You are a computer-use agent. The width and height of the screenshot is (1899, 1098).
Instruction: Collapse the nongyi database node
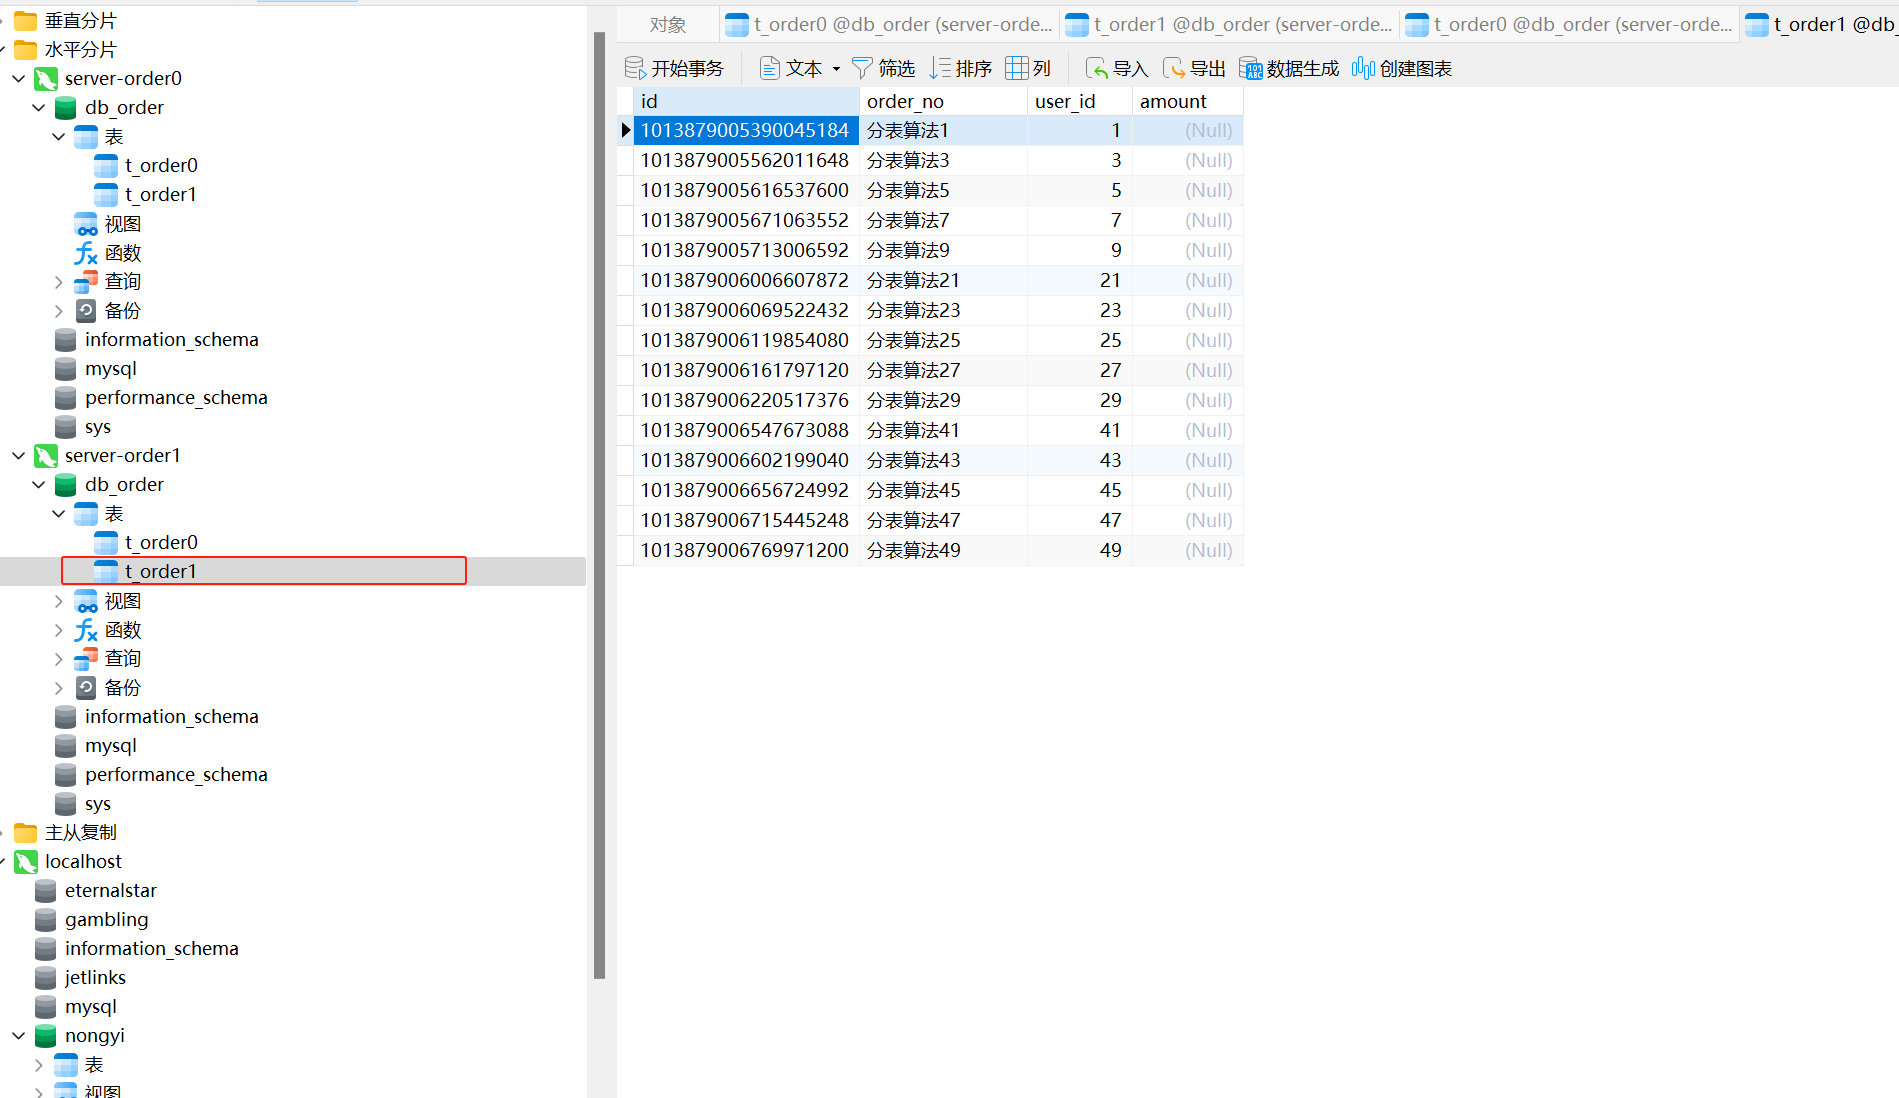18,1036
